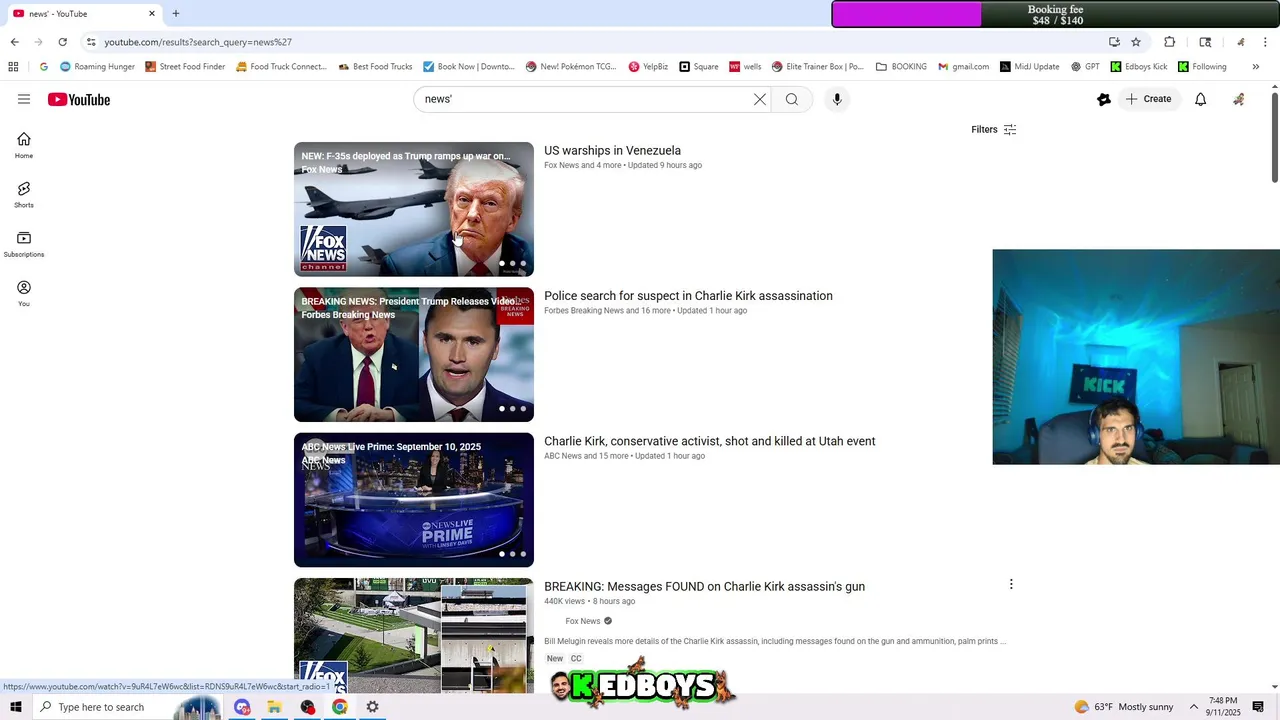Open Chrome from the taskbar
1280x720 pixels.
(x=340, y=707)
